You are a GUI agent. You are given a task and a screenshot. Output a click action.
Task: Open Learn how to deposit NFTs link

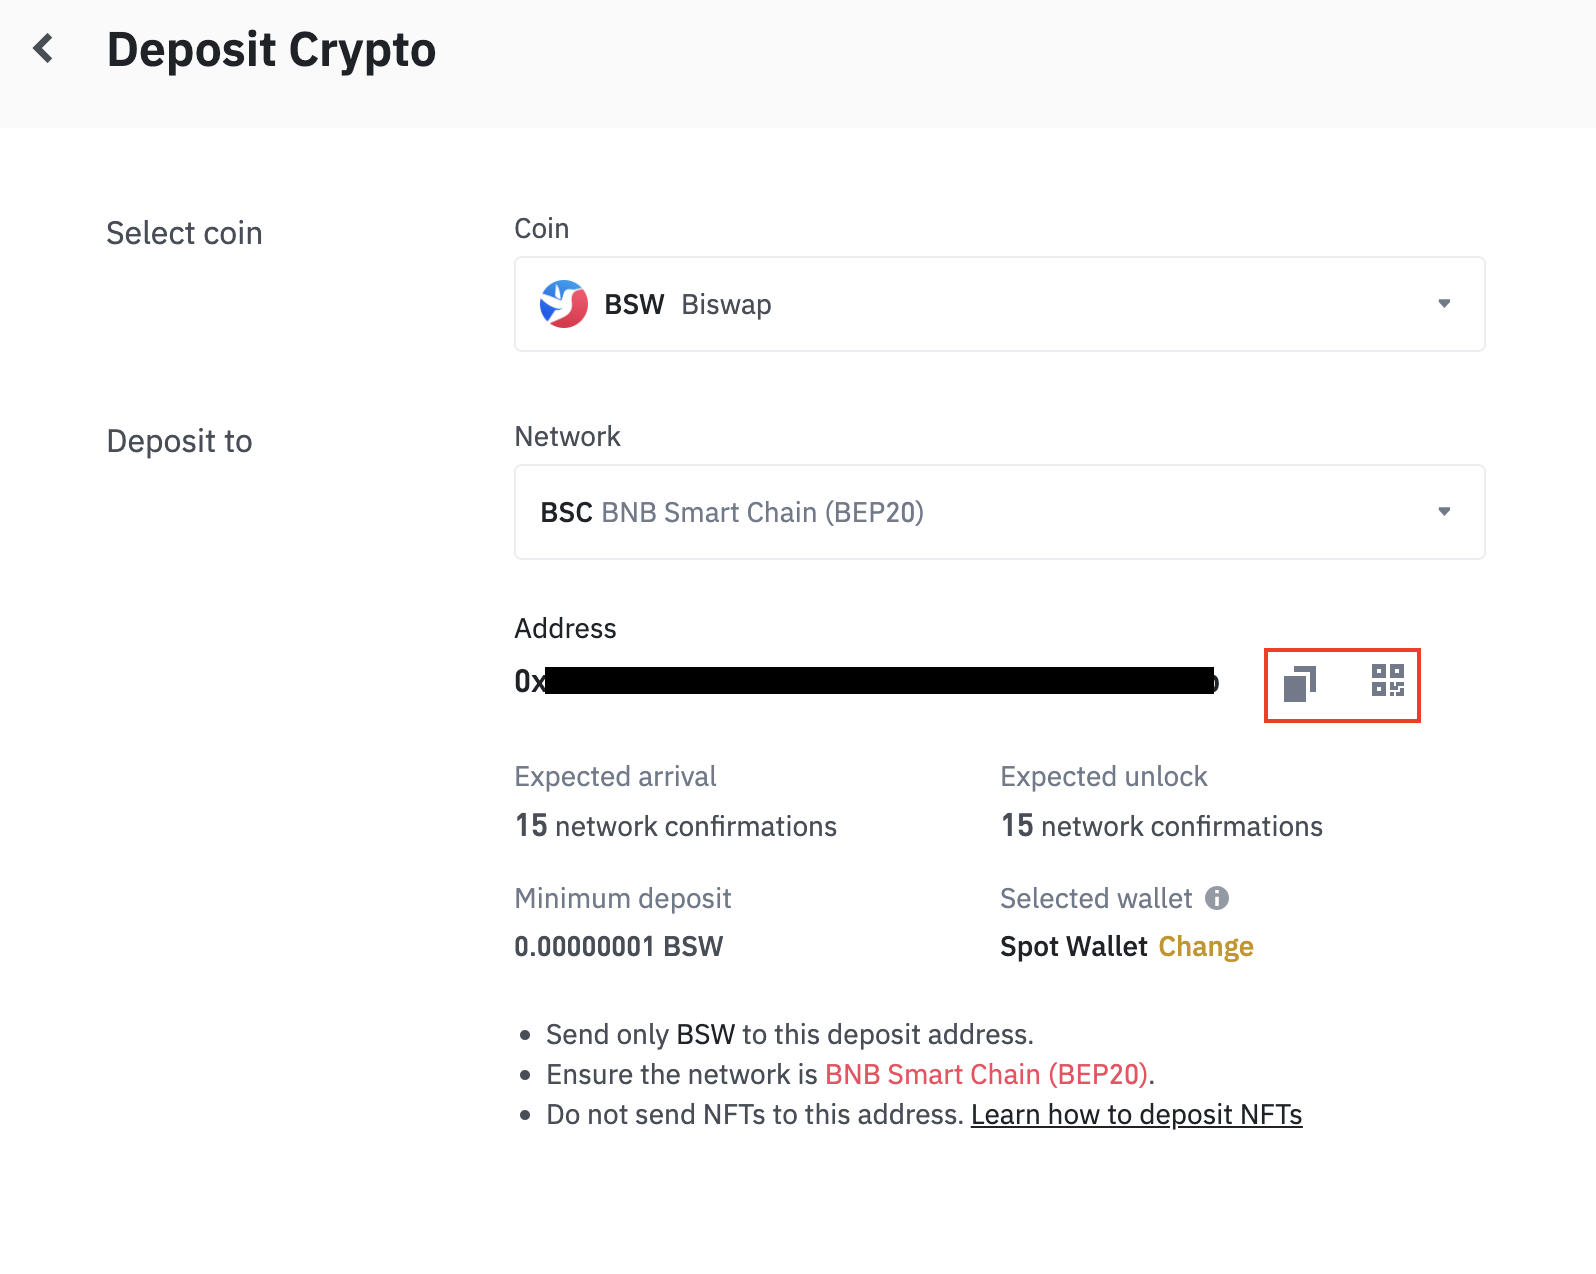click(1136, 1114)
